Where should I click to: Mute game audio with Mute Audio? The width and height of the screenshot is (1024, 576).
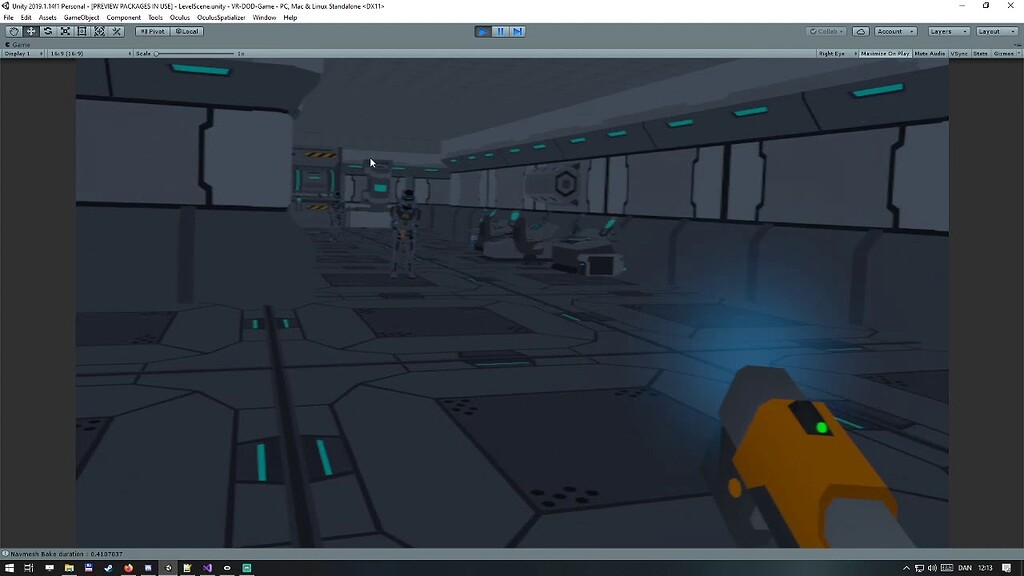[930, 53]
